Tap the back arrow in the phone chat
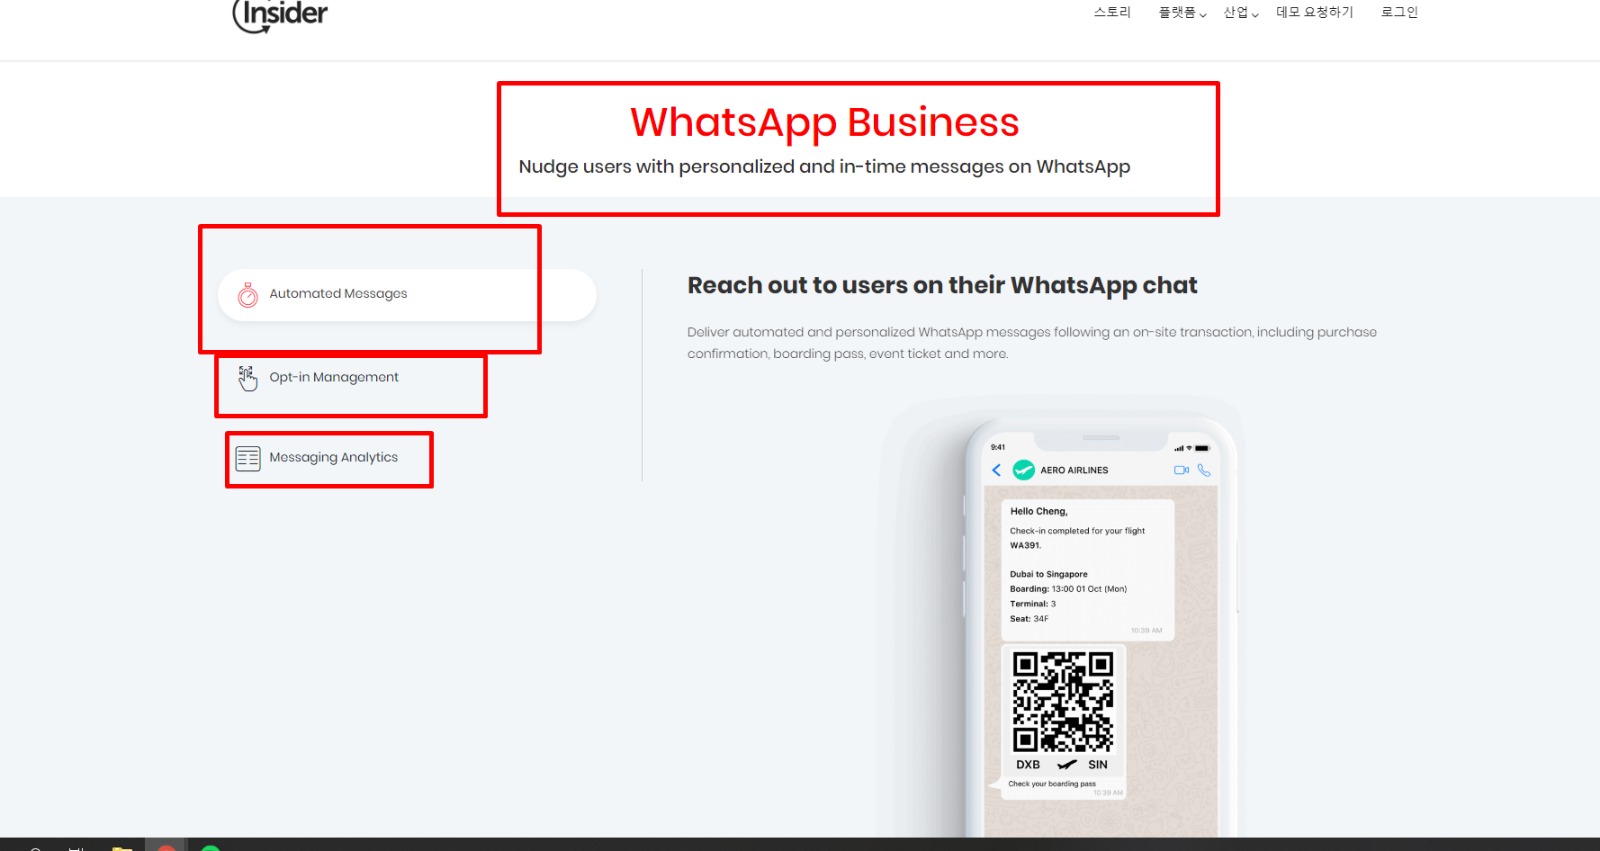Viewport: 1600px width, 851px height. click(996, 470)
